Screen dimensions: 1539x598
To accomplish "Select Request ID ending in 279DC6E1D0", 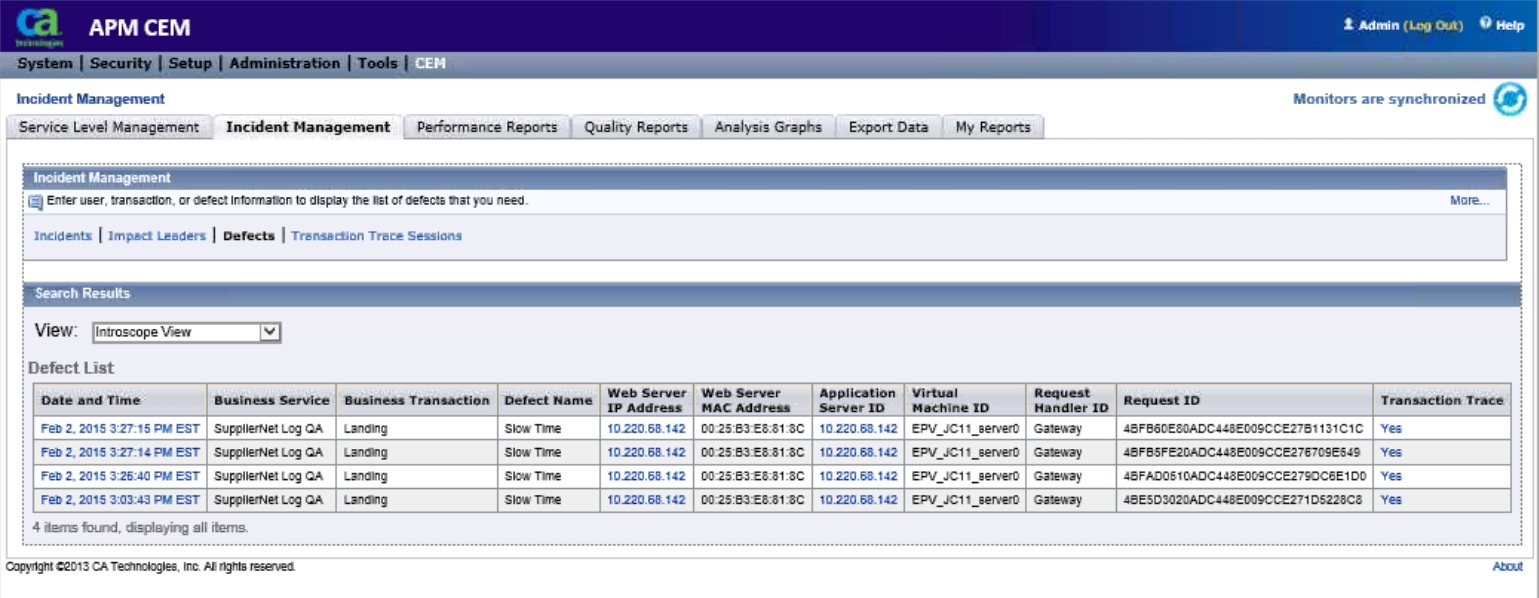I will [1245, 476].
